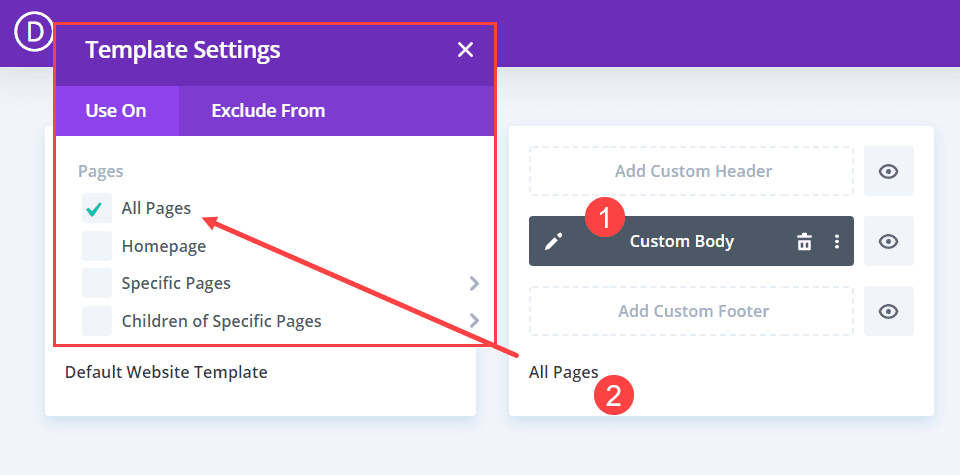Select the Use On tab
The image size is (960, 475).
pos(116,111)
